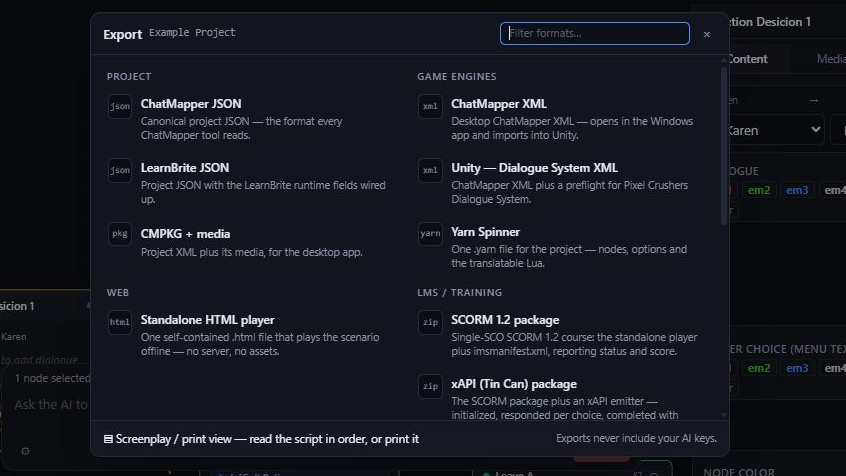Switch to the Media tab
Image resolution: width=846 pixels, height=476 pixels.
point(831,59)
